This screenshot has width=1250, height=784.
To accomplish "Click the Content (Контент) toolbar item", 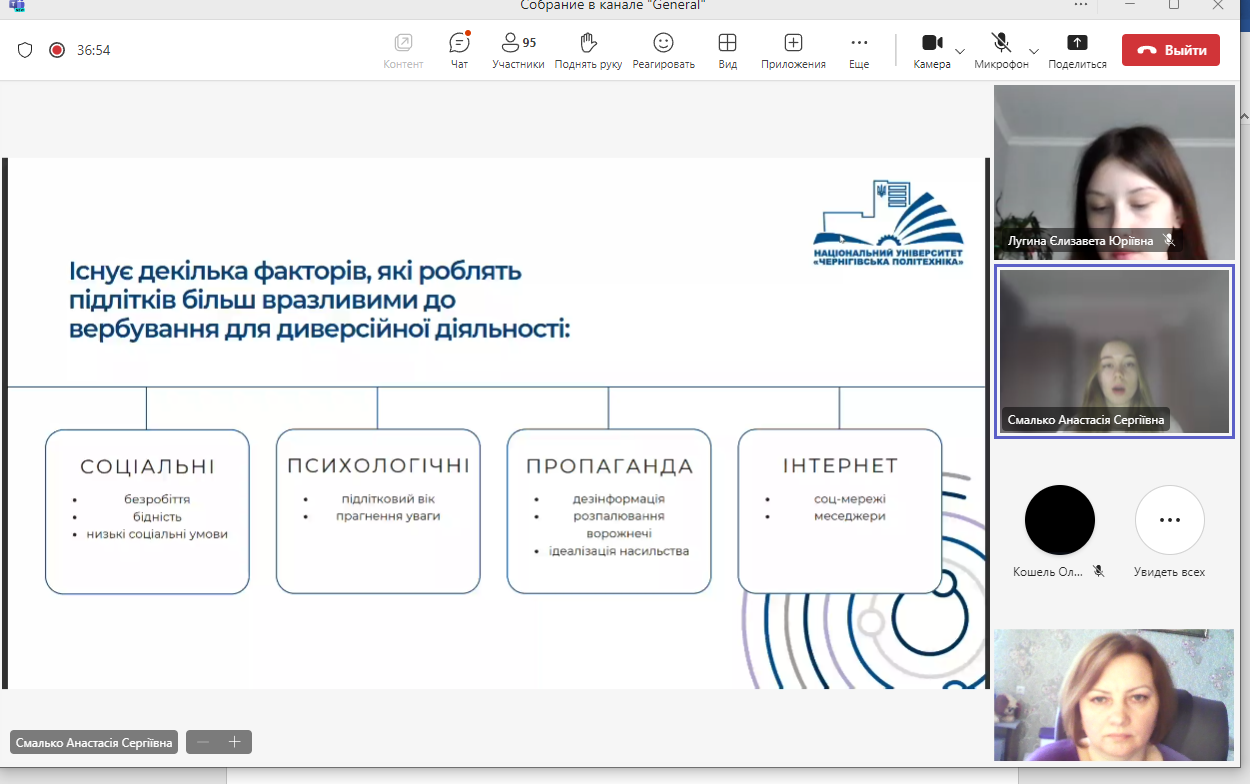I will [x=403, y=44].
